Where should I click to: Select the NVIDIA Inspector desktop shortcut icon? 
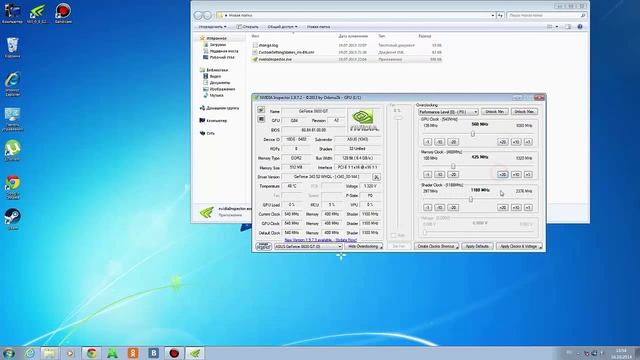tap(38, 13)
